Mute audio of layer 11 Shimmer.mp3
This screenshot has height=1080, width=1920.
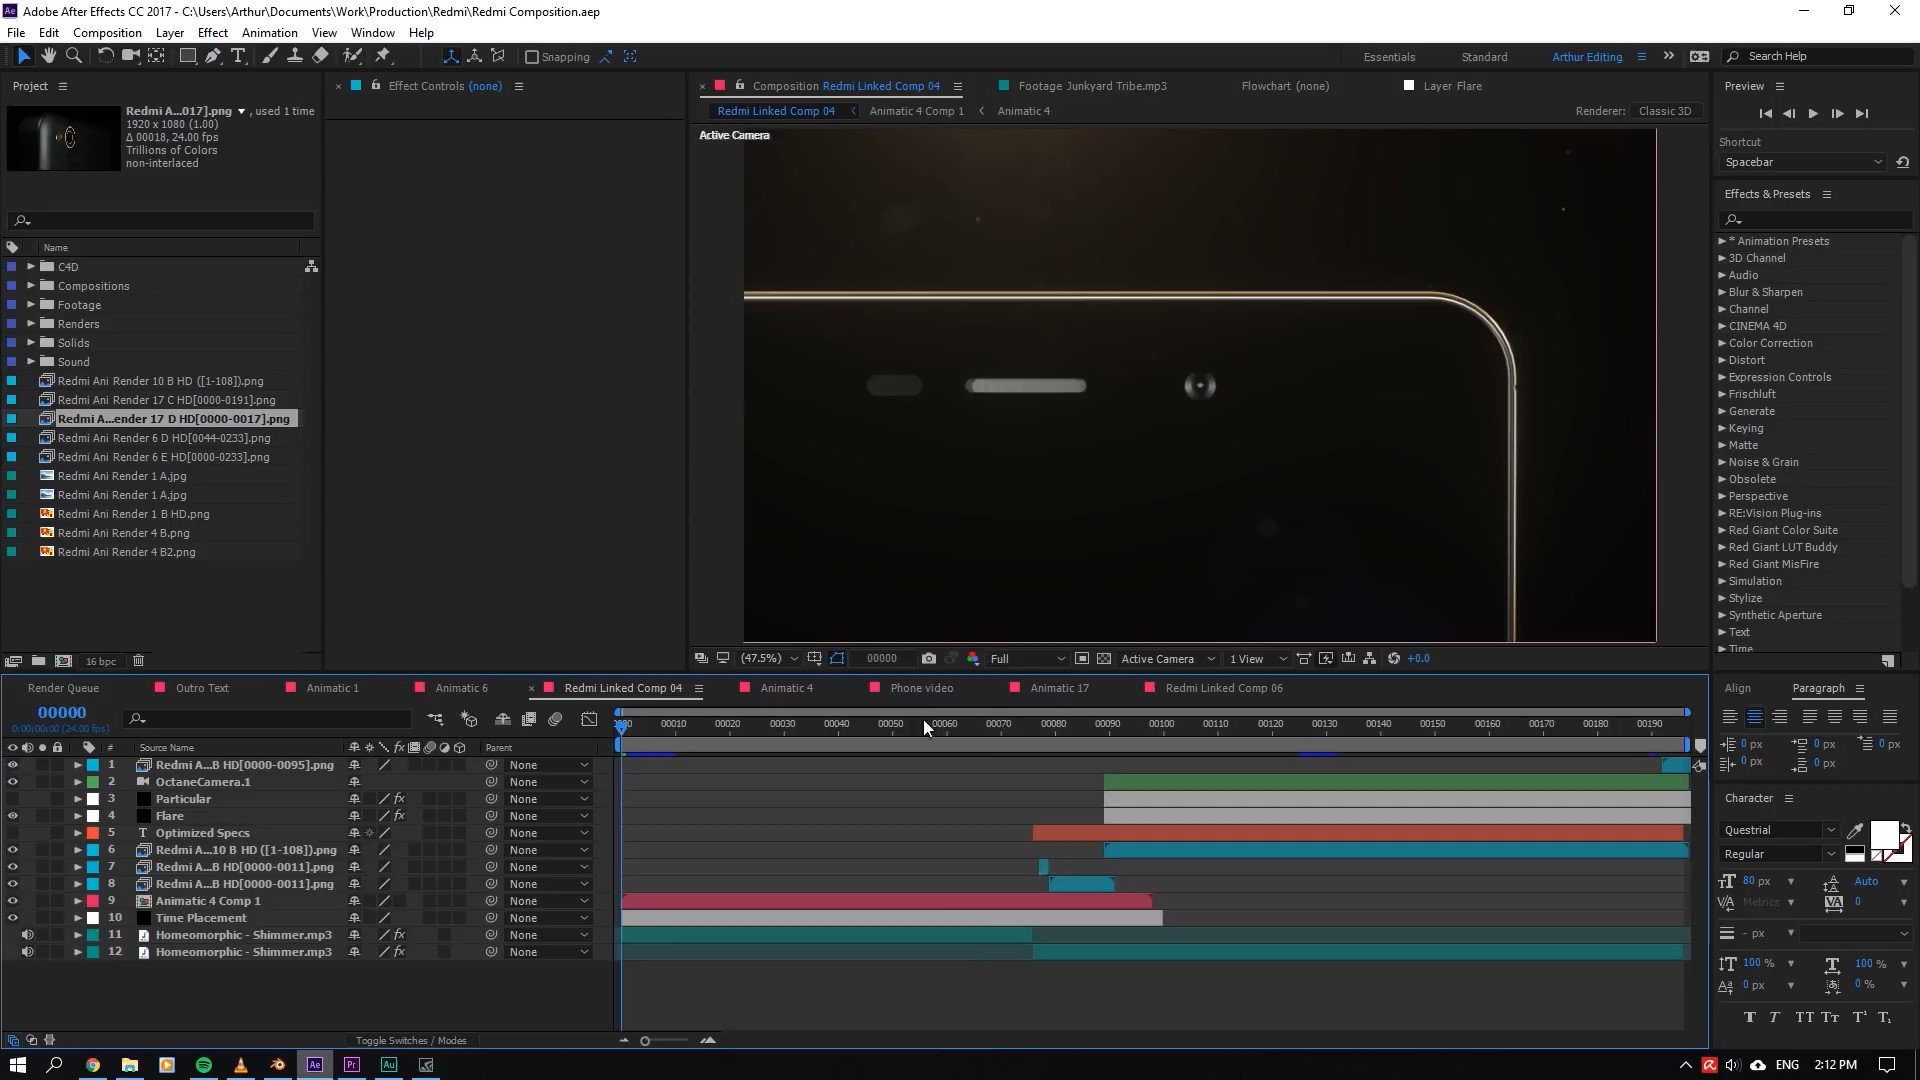click(27, 935)
